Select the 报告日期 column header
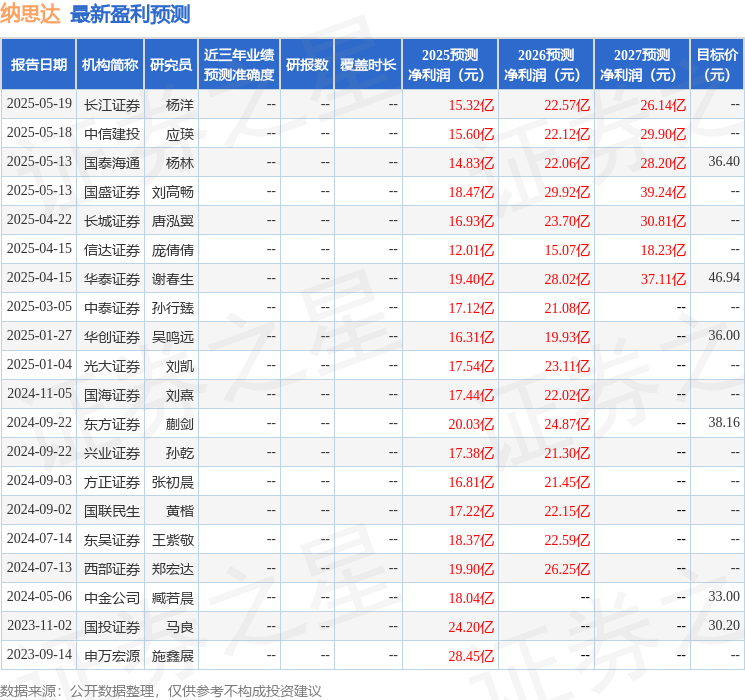This screenshot has width=745, height=700. [38, 64]
